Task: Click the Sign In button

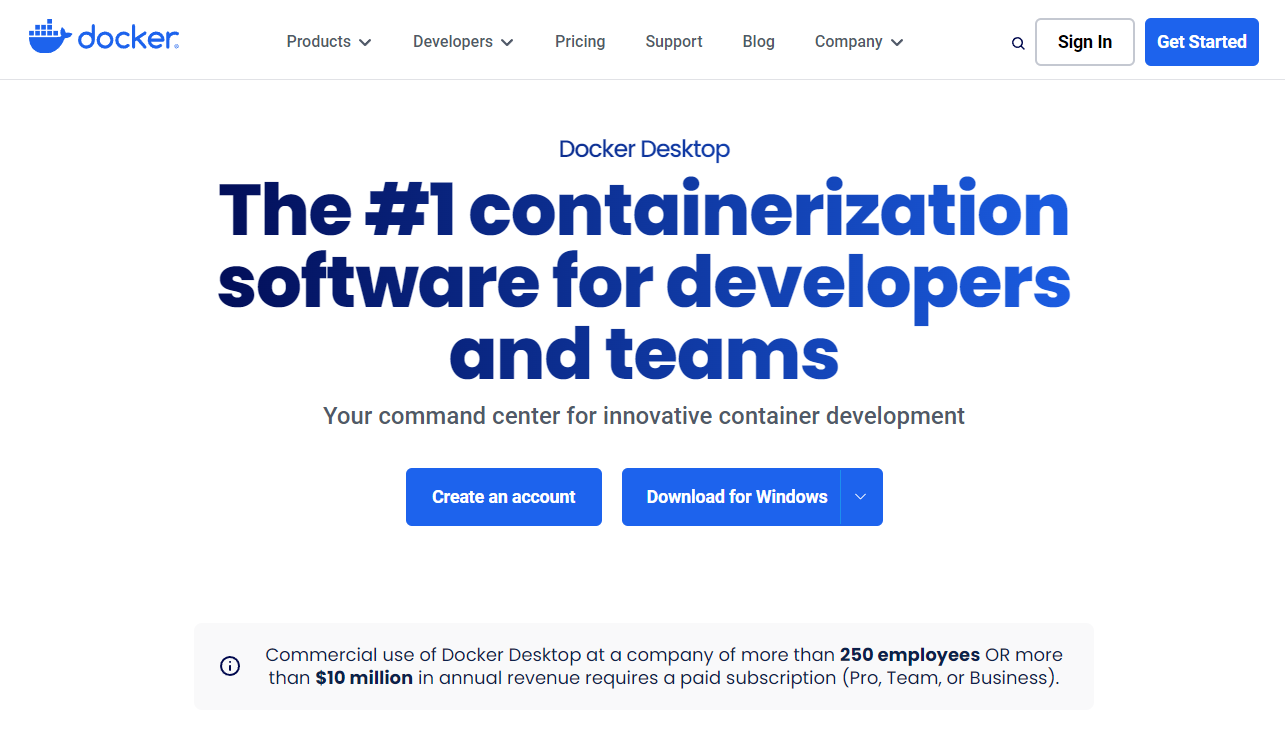Action: tap(1085, 42)
